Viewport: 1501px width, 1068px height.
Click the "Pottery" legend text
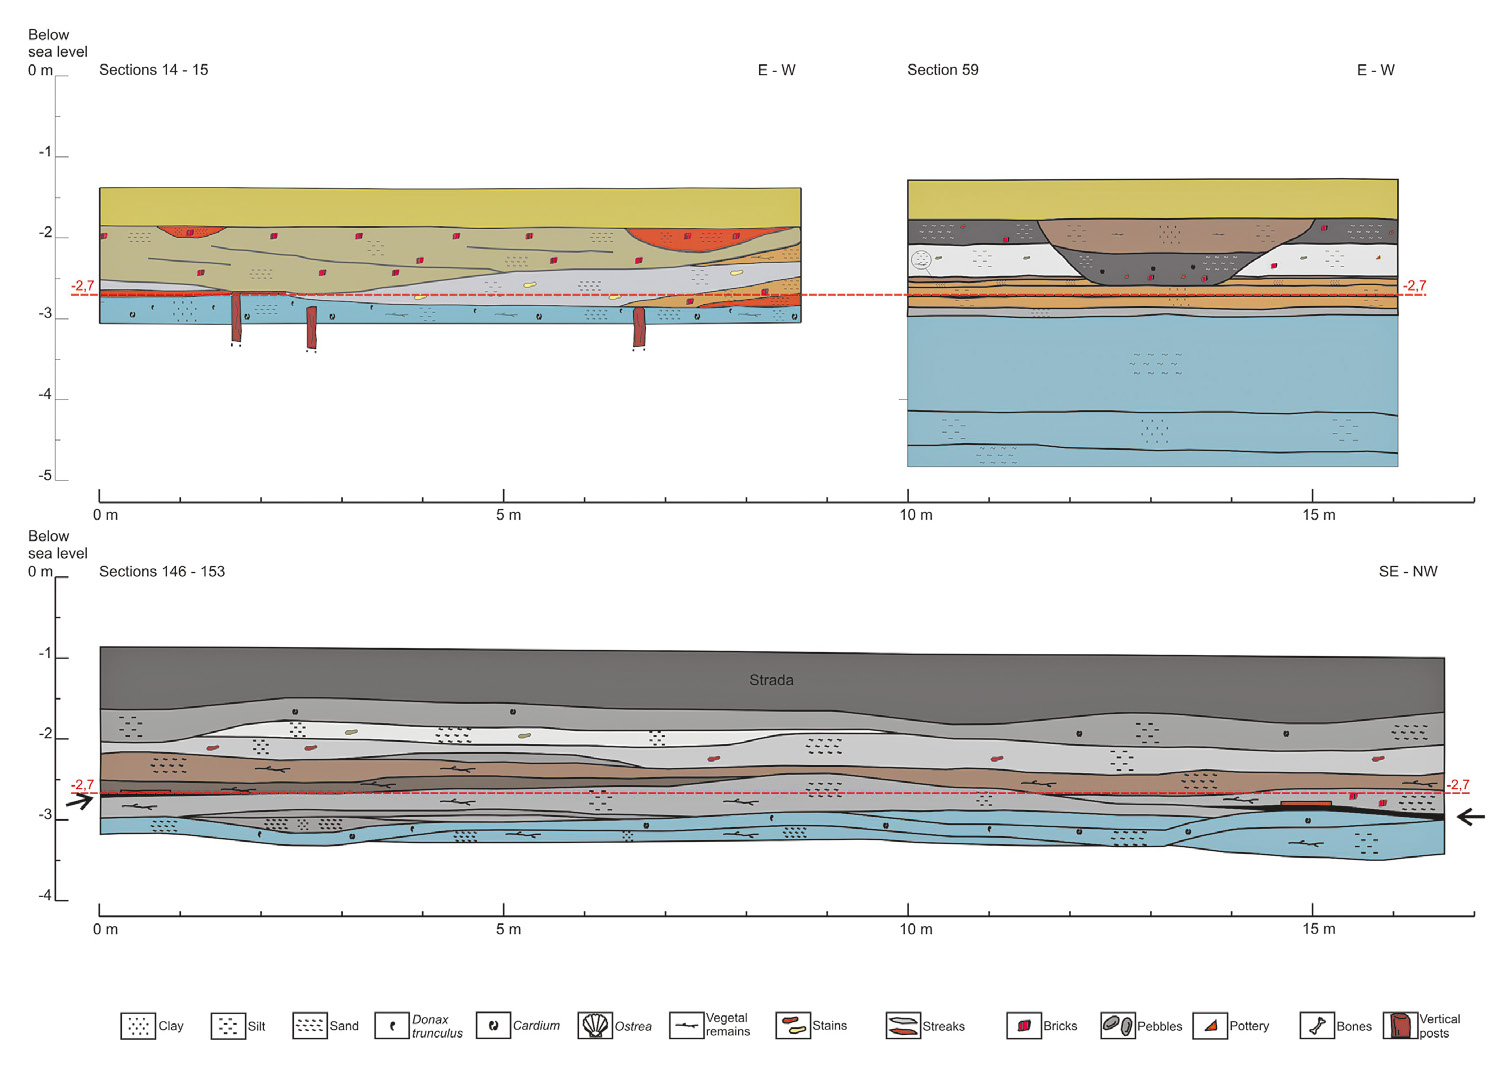click(x=1249, y=1026)
